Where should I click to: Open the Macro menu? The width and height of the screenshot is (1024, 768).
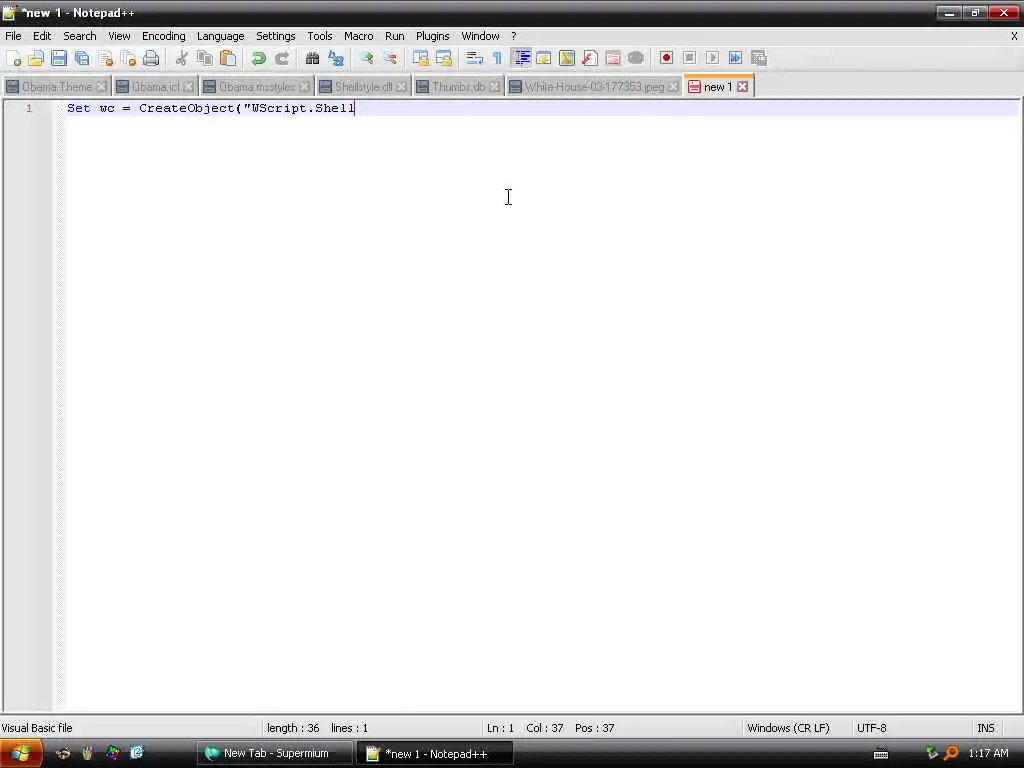coord(359,36)
